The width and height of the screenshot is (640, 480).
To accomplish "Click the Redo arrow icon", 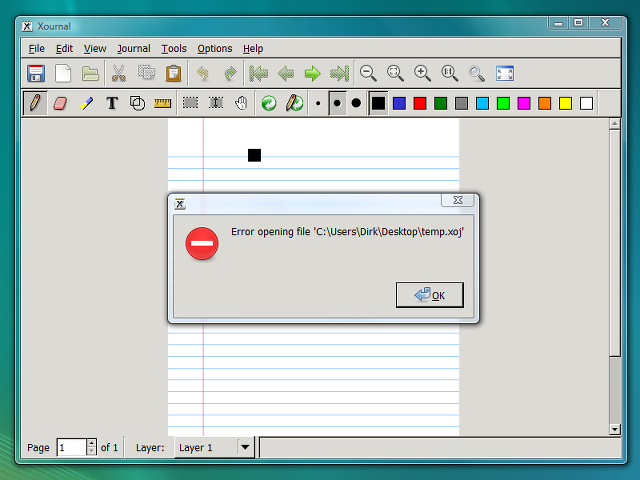I will [231, 73].
